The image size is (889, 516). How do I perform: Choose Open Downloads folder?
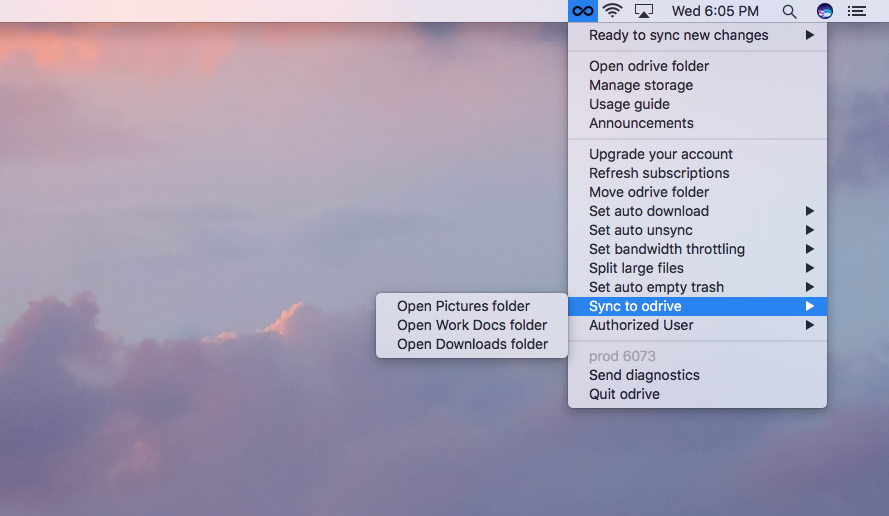coord(472,344)
